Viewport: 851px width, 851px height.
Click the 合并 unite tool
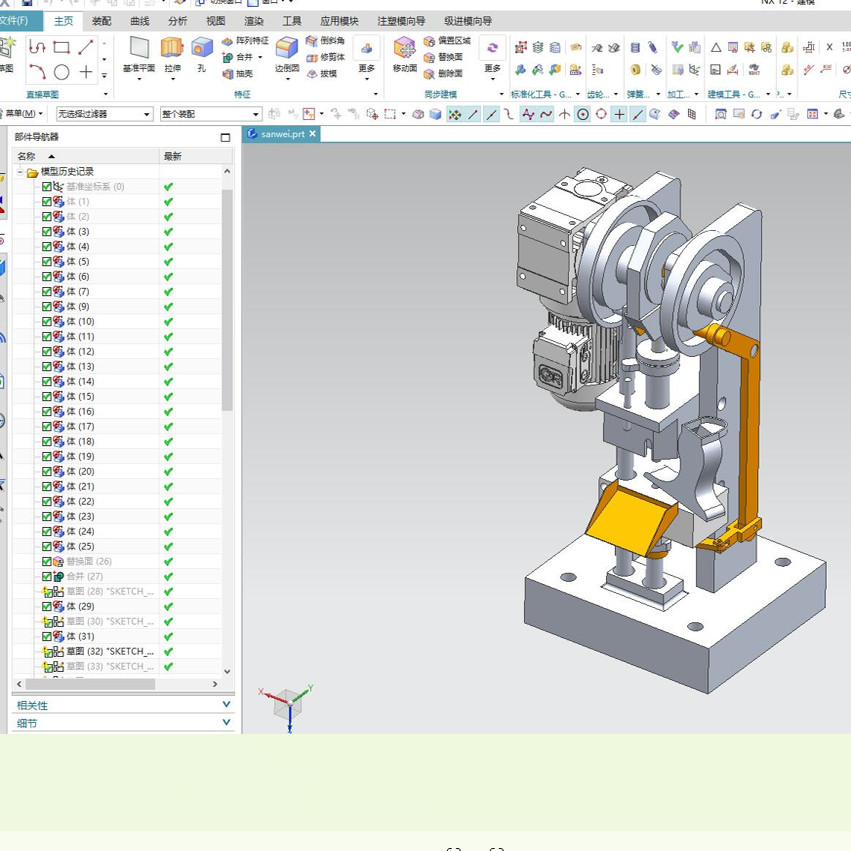click(238, 57)
